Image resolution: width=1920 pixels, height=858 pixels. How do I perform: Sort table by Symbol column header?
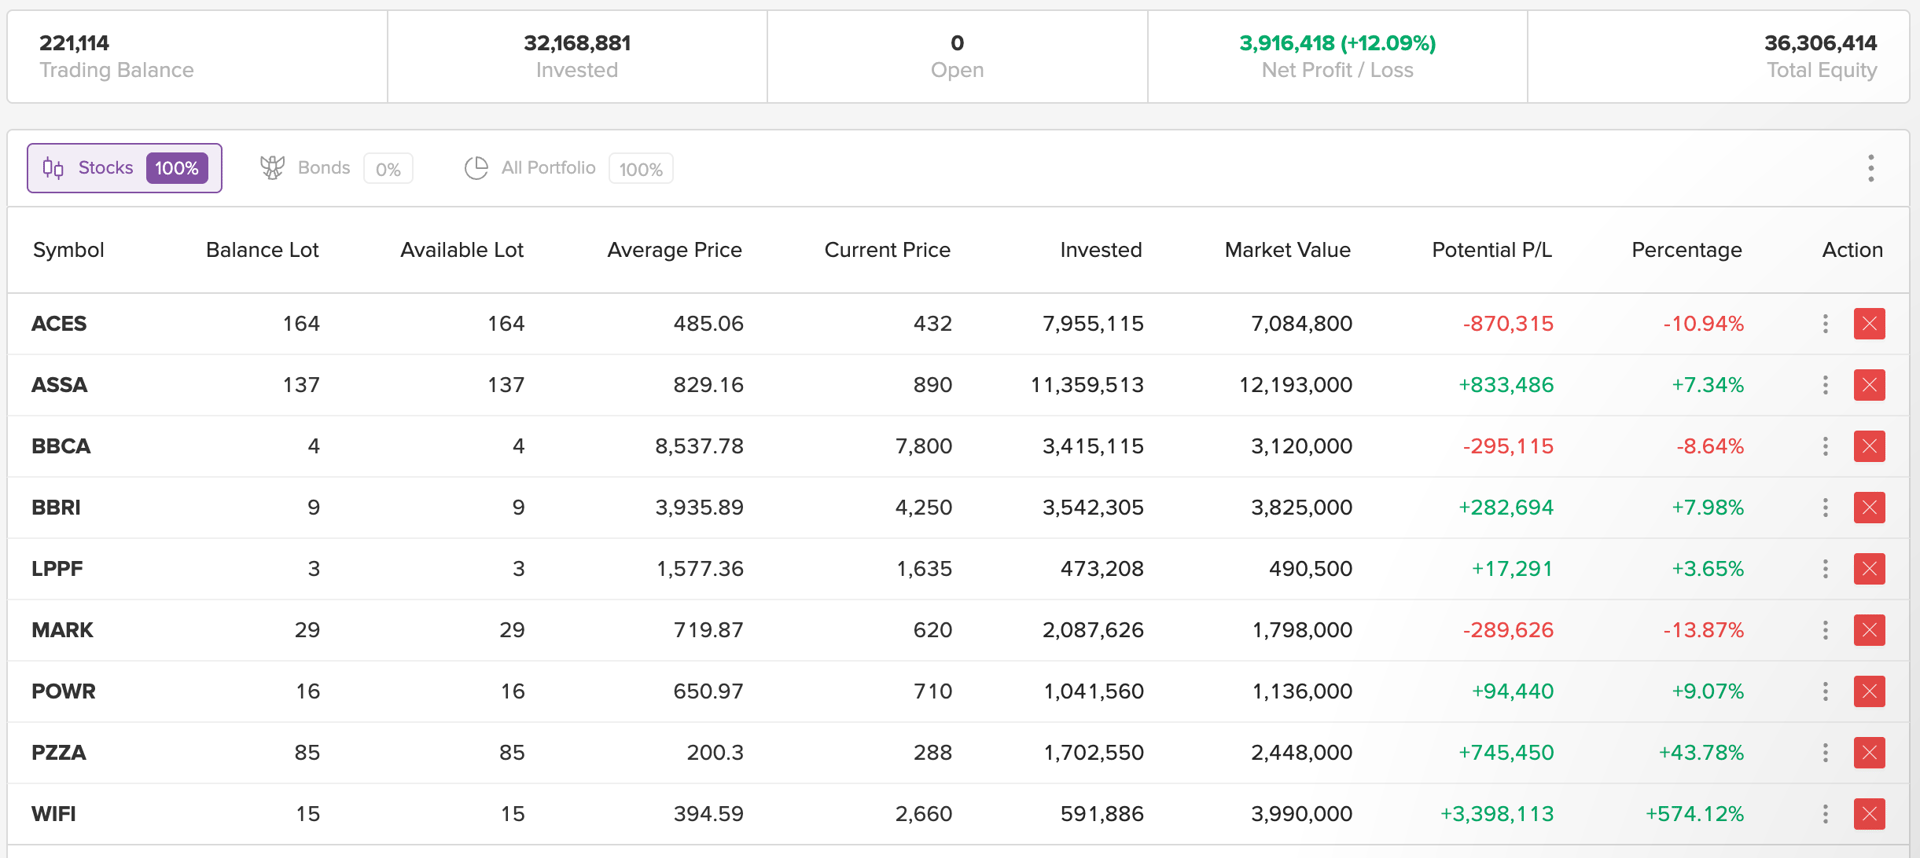click(x=68, y=250)
